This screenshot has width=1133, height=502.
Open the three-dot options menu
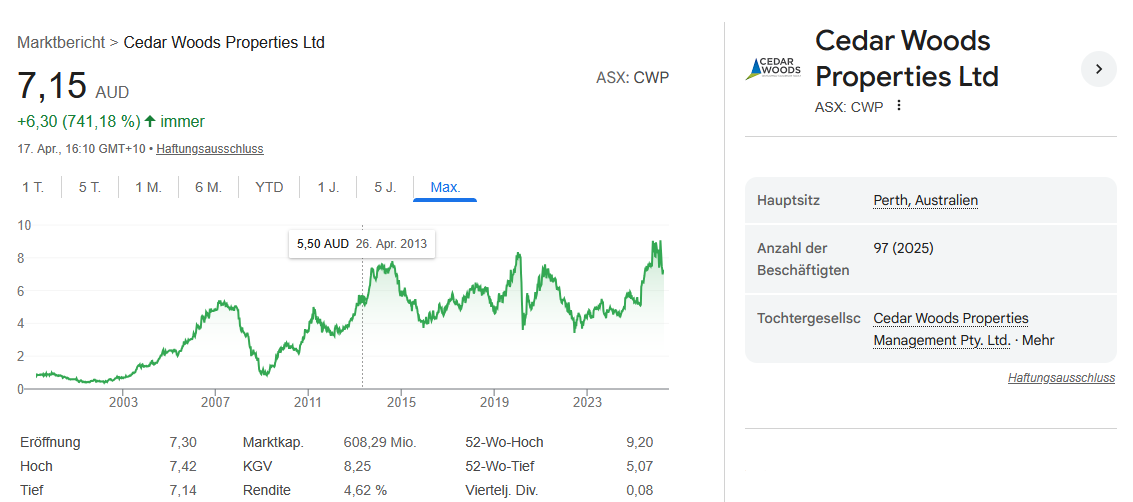point(898,106)
